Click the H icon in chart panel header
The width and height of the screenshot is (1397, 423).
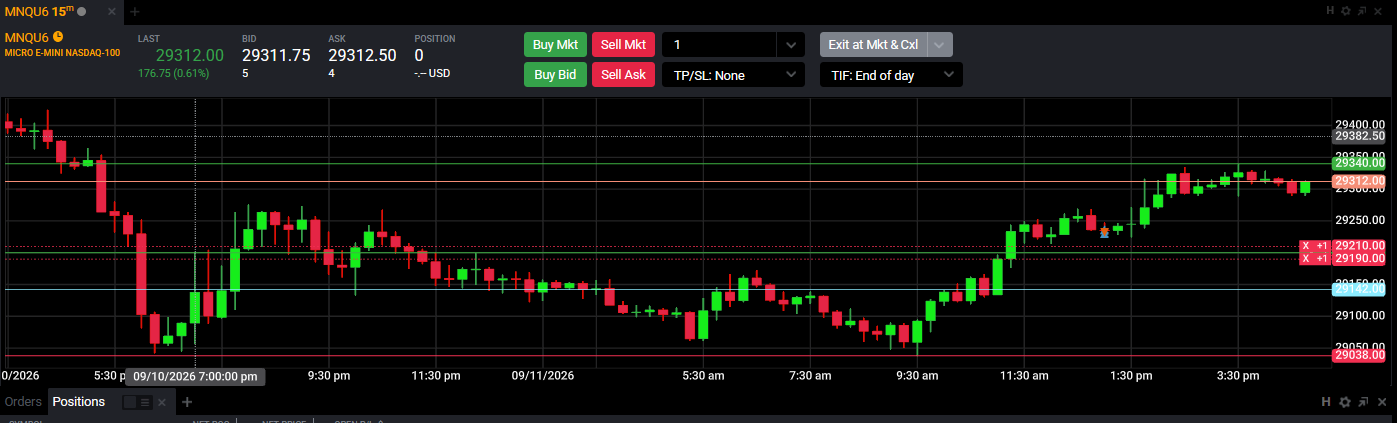click(x=1331, y=10)
